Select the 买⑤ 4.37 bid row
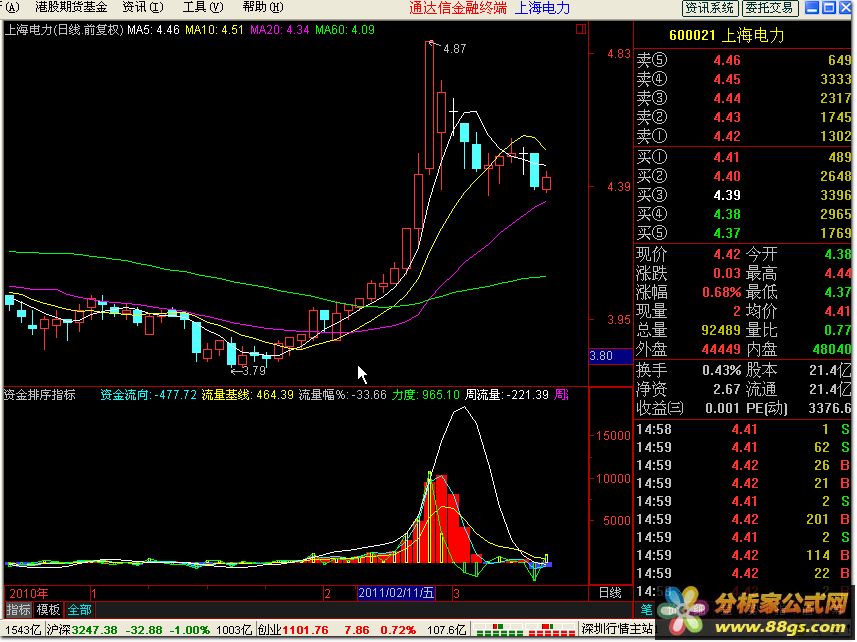The image size is (857, 642). (743, 233)
